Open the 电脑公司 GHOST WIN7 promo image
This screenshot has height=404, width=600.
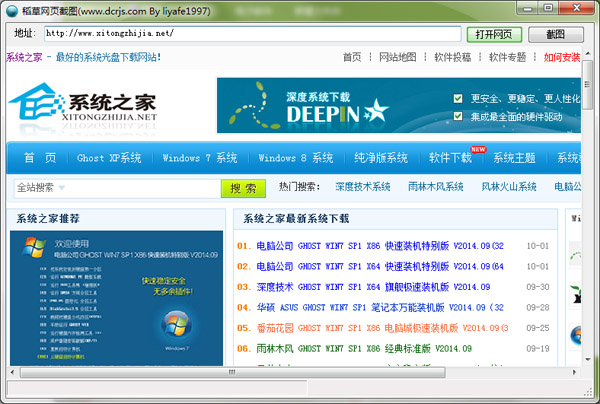[x=116, y=298]
